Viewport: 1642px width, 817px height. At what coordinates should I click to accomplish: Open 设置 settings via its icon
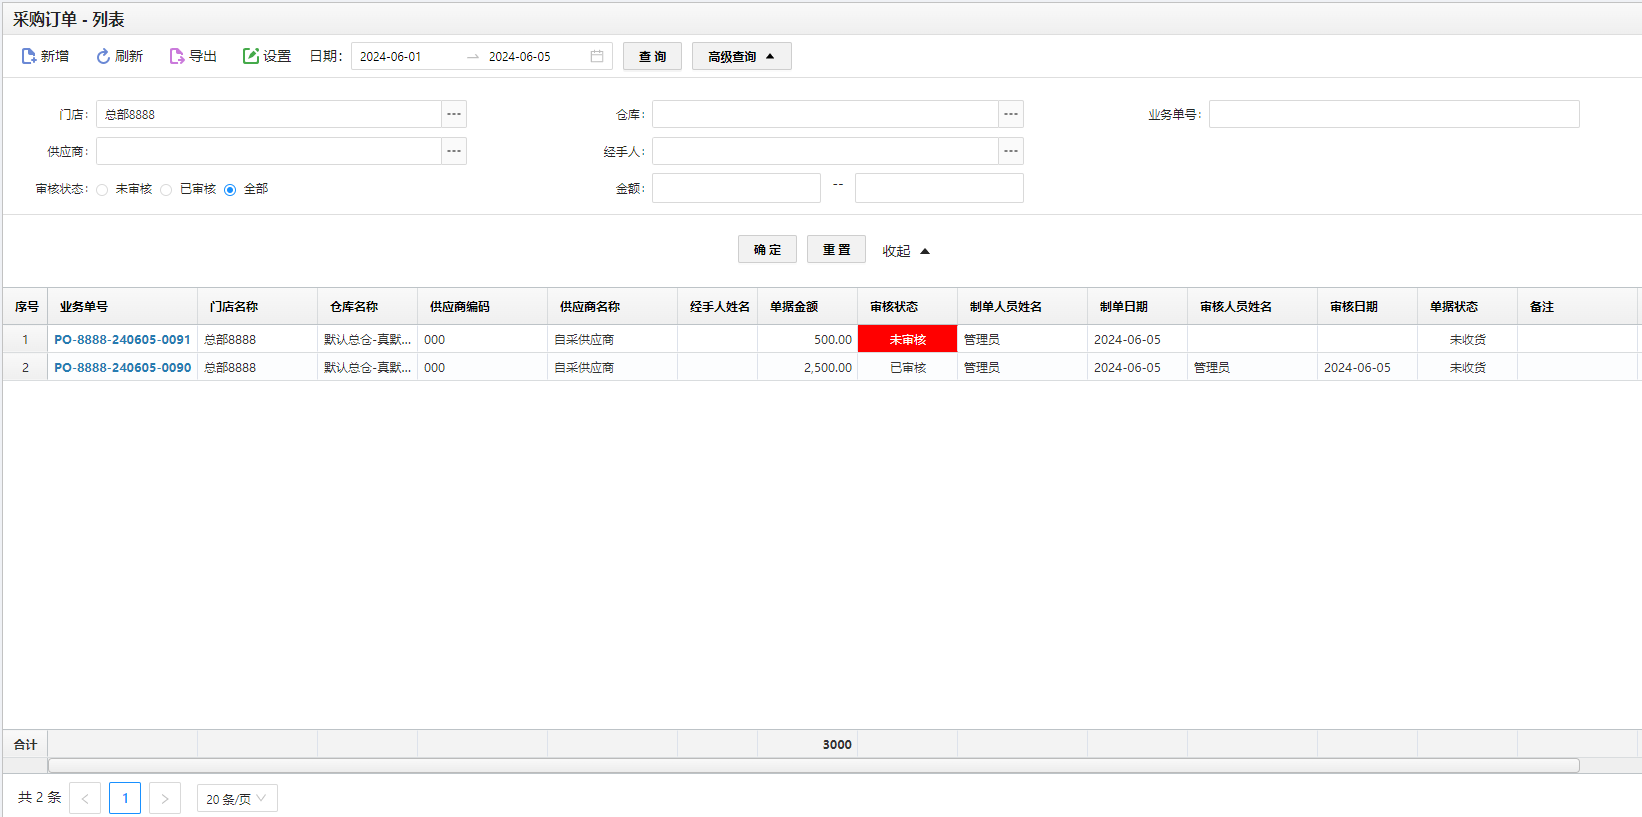point(251,56)
